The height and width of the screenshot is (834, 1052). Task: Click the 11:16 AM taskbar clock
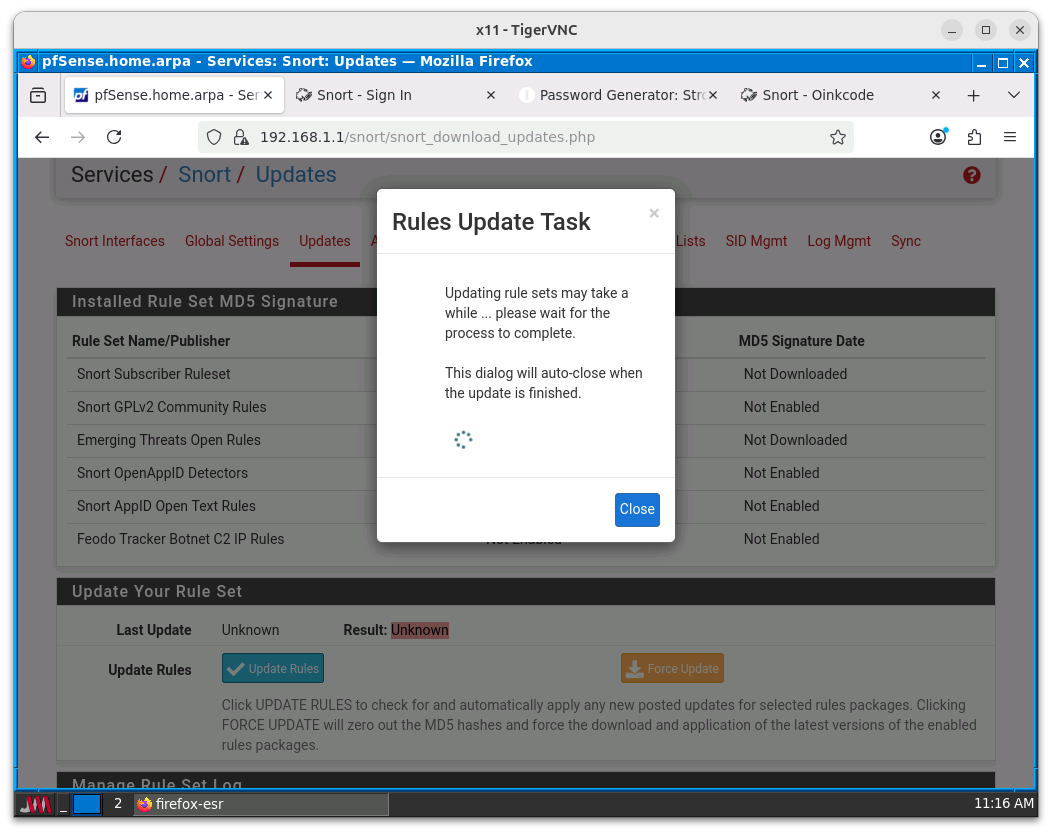click(x=1004, y=803)
